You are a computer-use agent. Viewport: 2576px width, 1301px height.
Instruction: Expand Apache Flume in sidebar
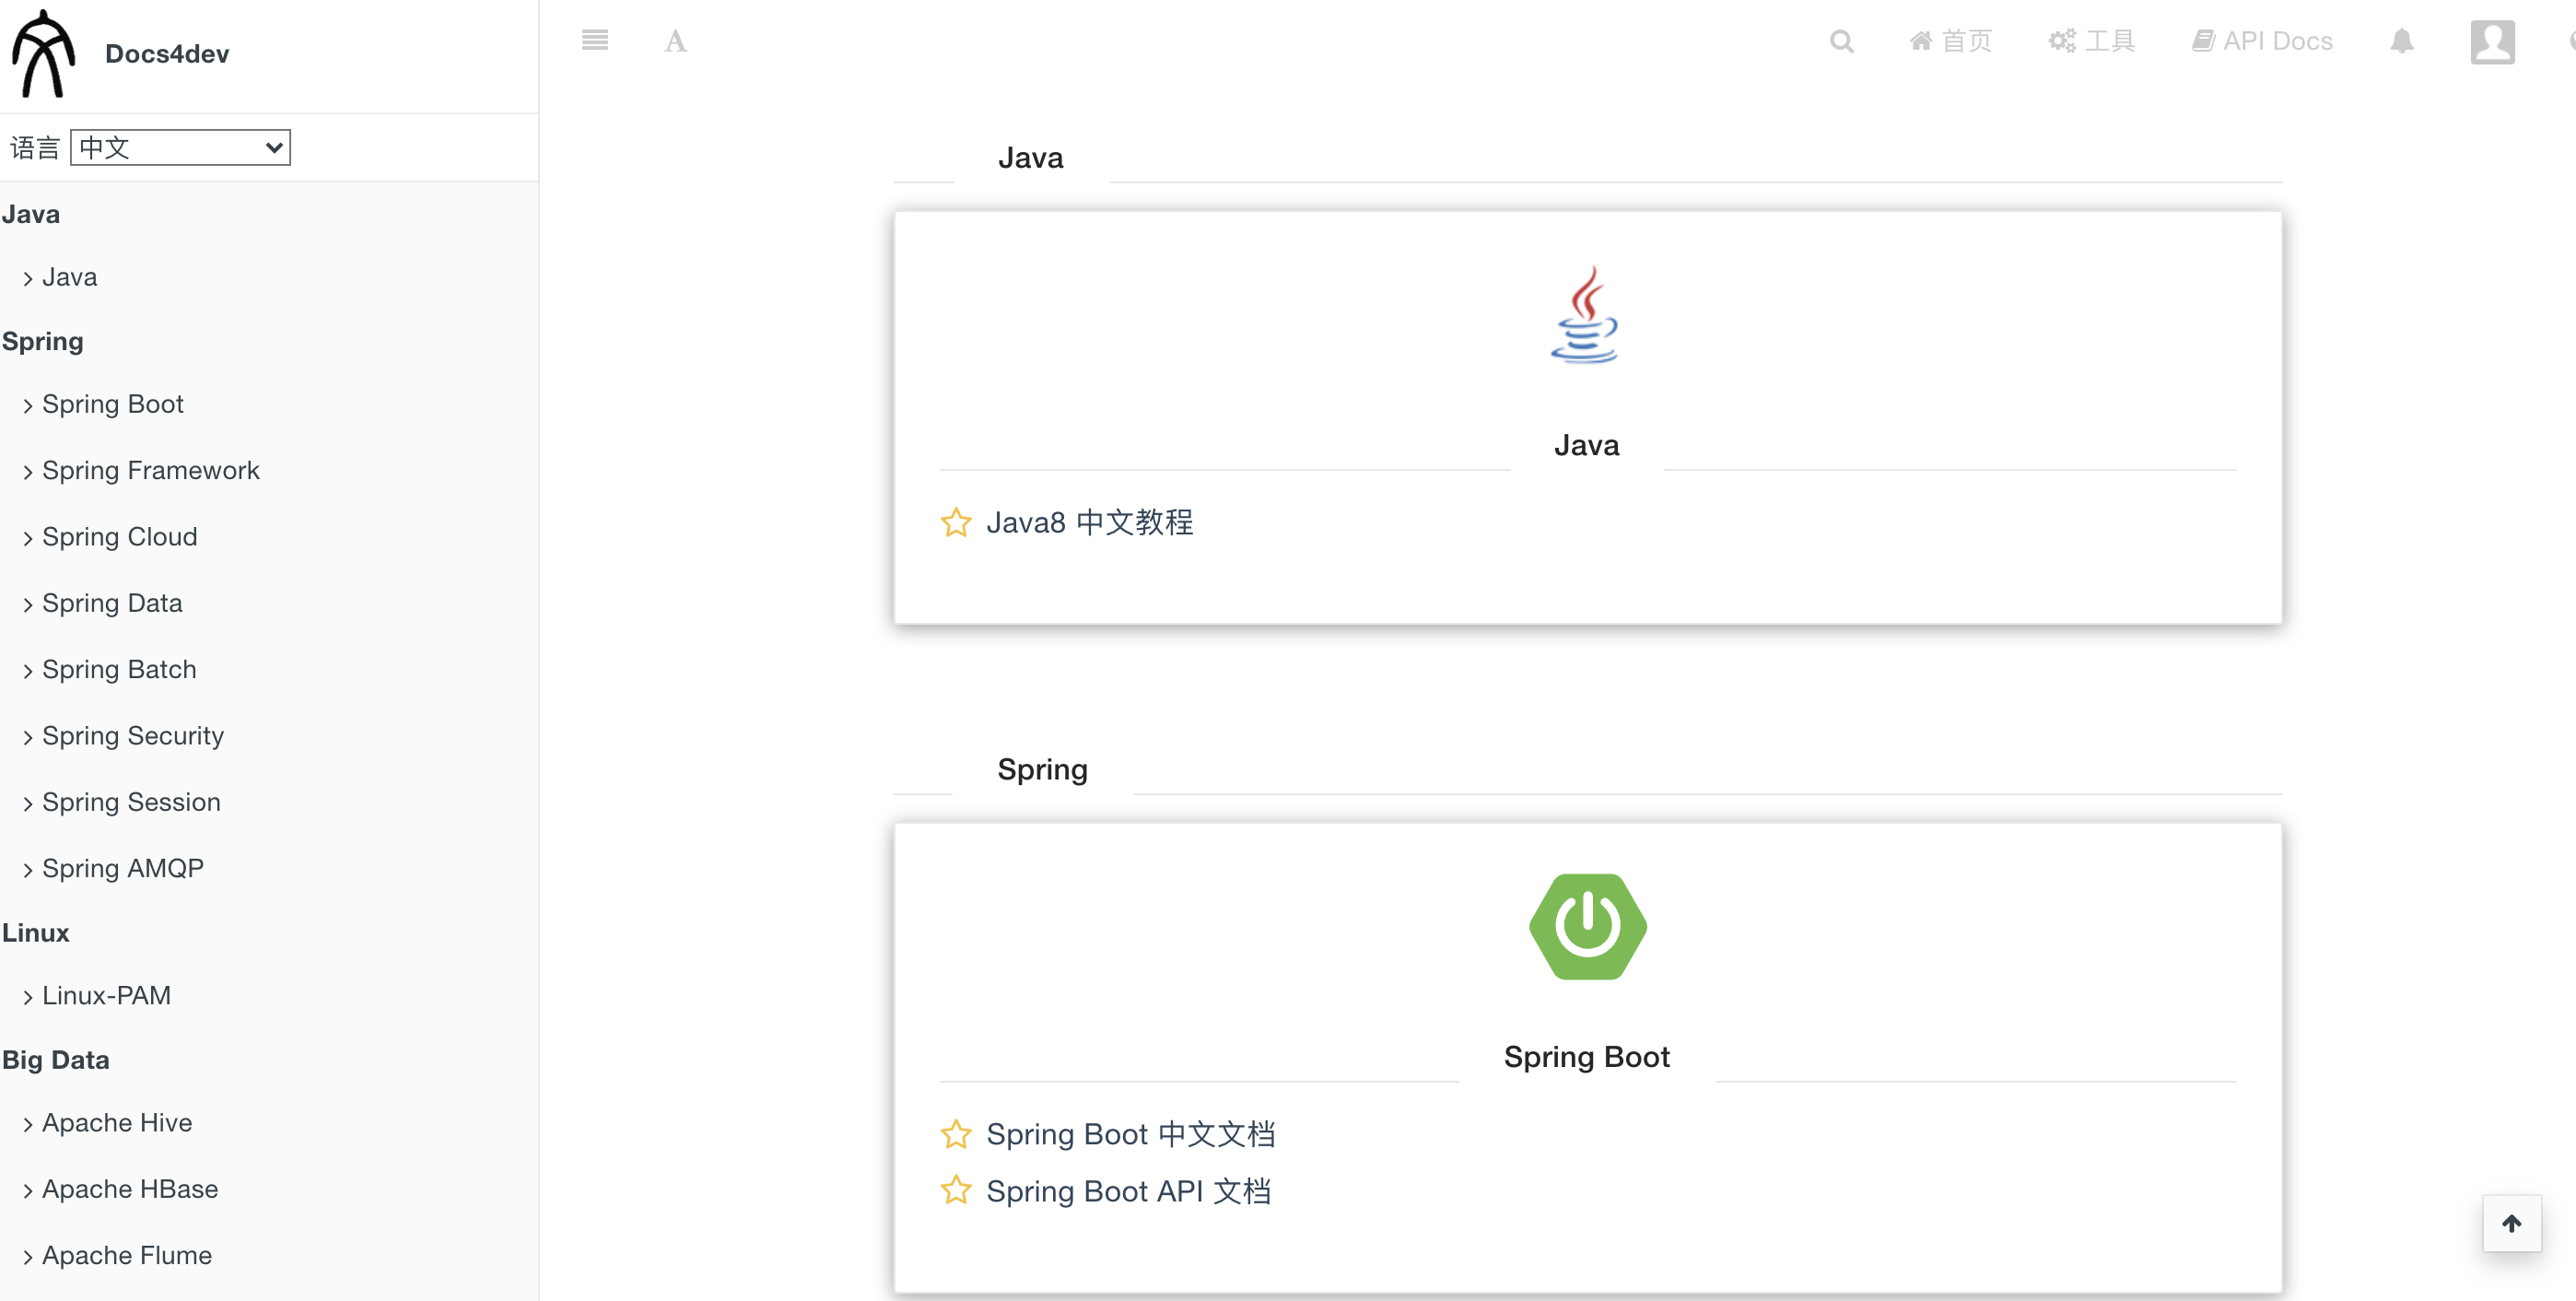(117, 1255)
